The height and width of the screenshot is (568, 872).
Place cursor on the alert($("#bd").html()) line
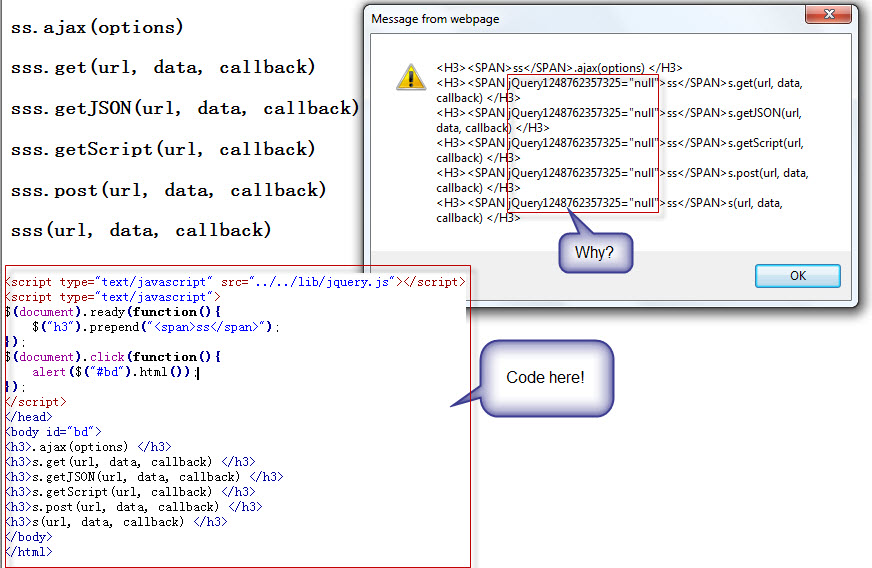[x=122, y=372]
